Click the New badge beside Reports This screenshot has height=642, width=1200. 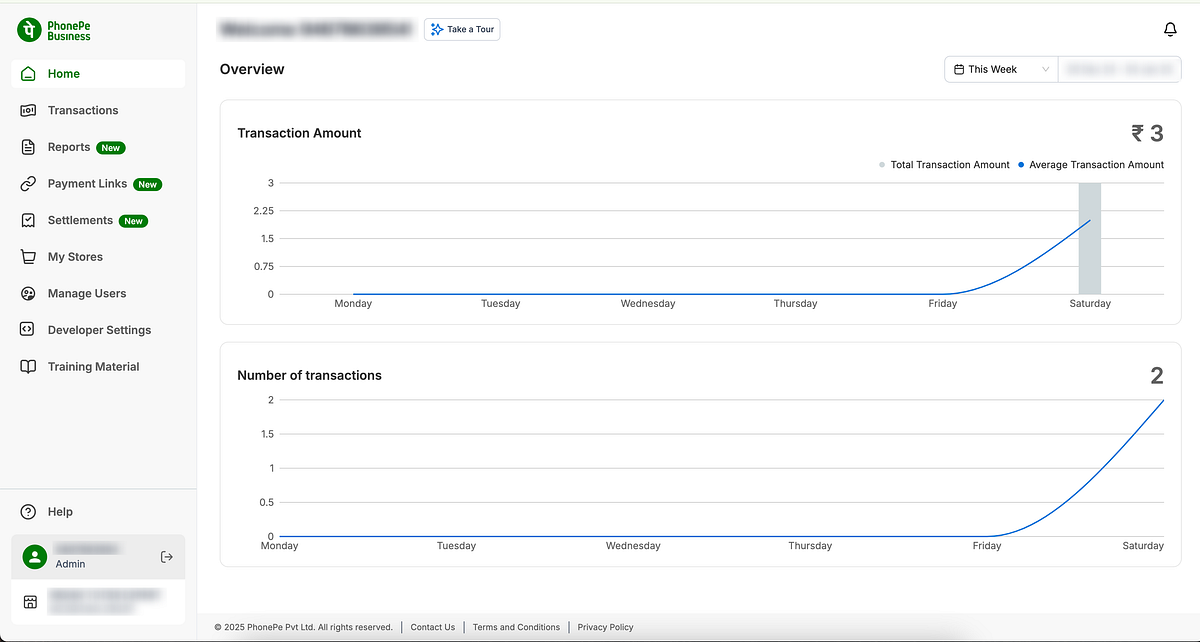[111, 148]
